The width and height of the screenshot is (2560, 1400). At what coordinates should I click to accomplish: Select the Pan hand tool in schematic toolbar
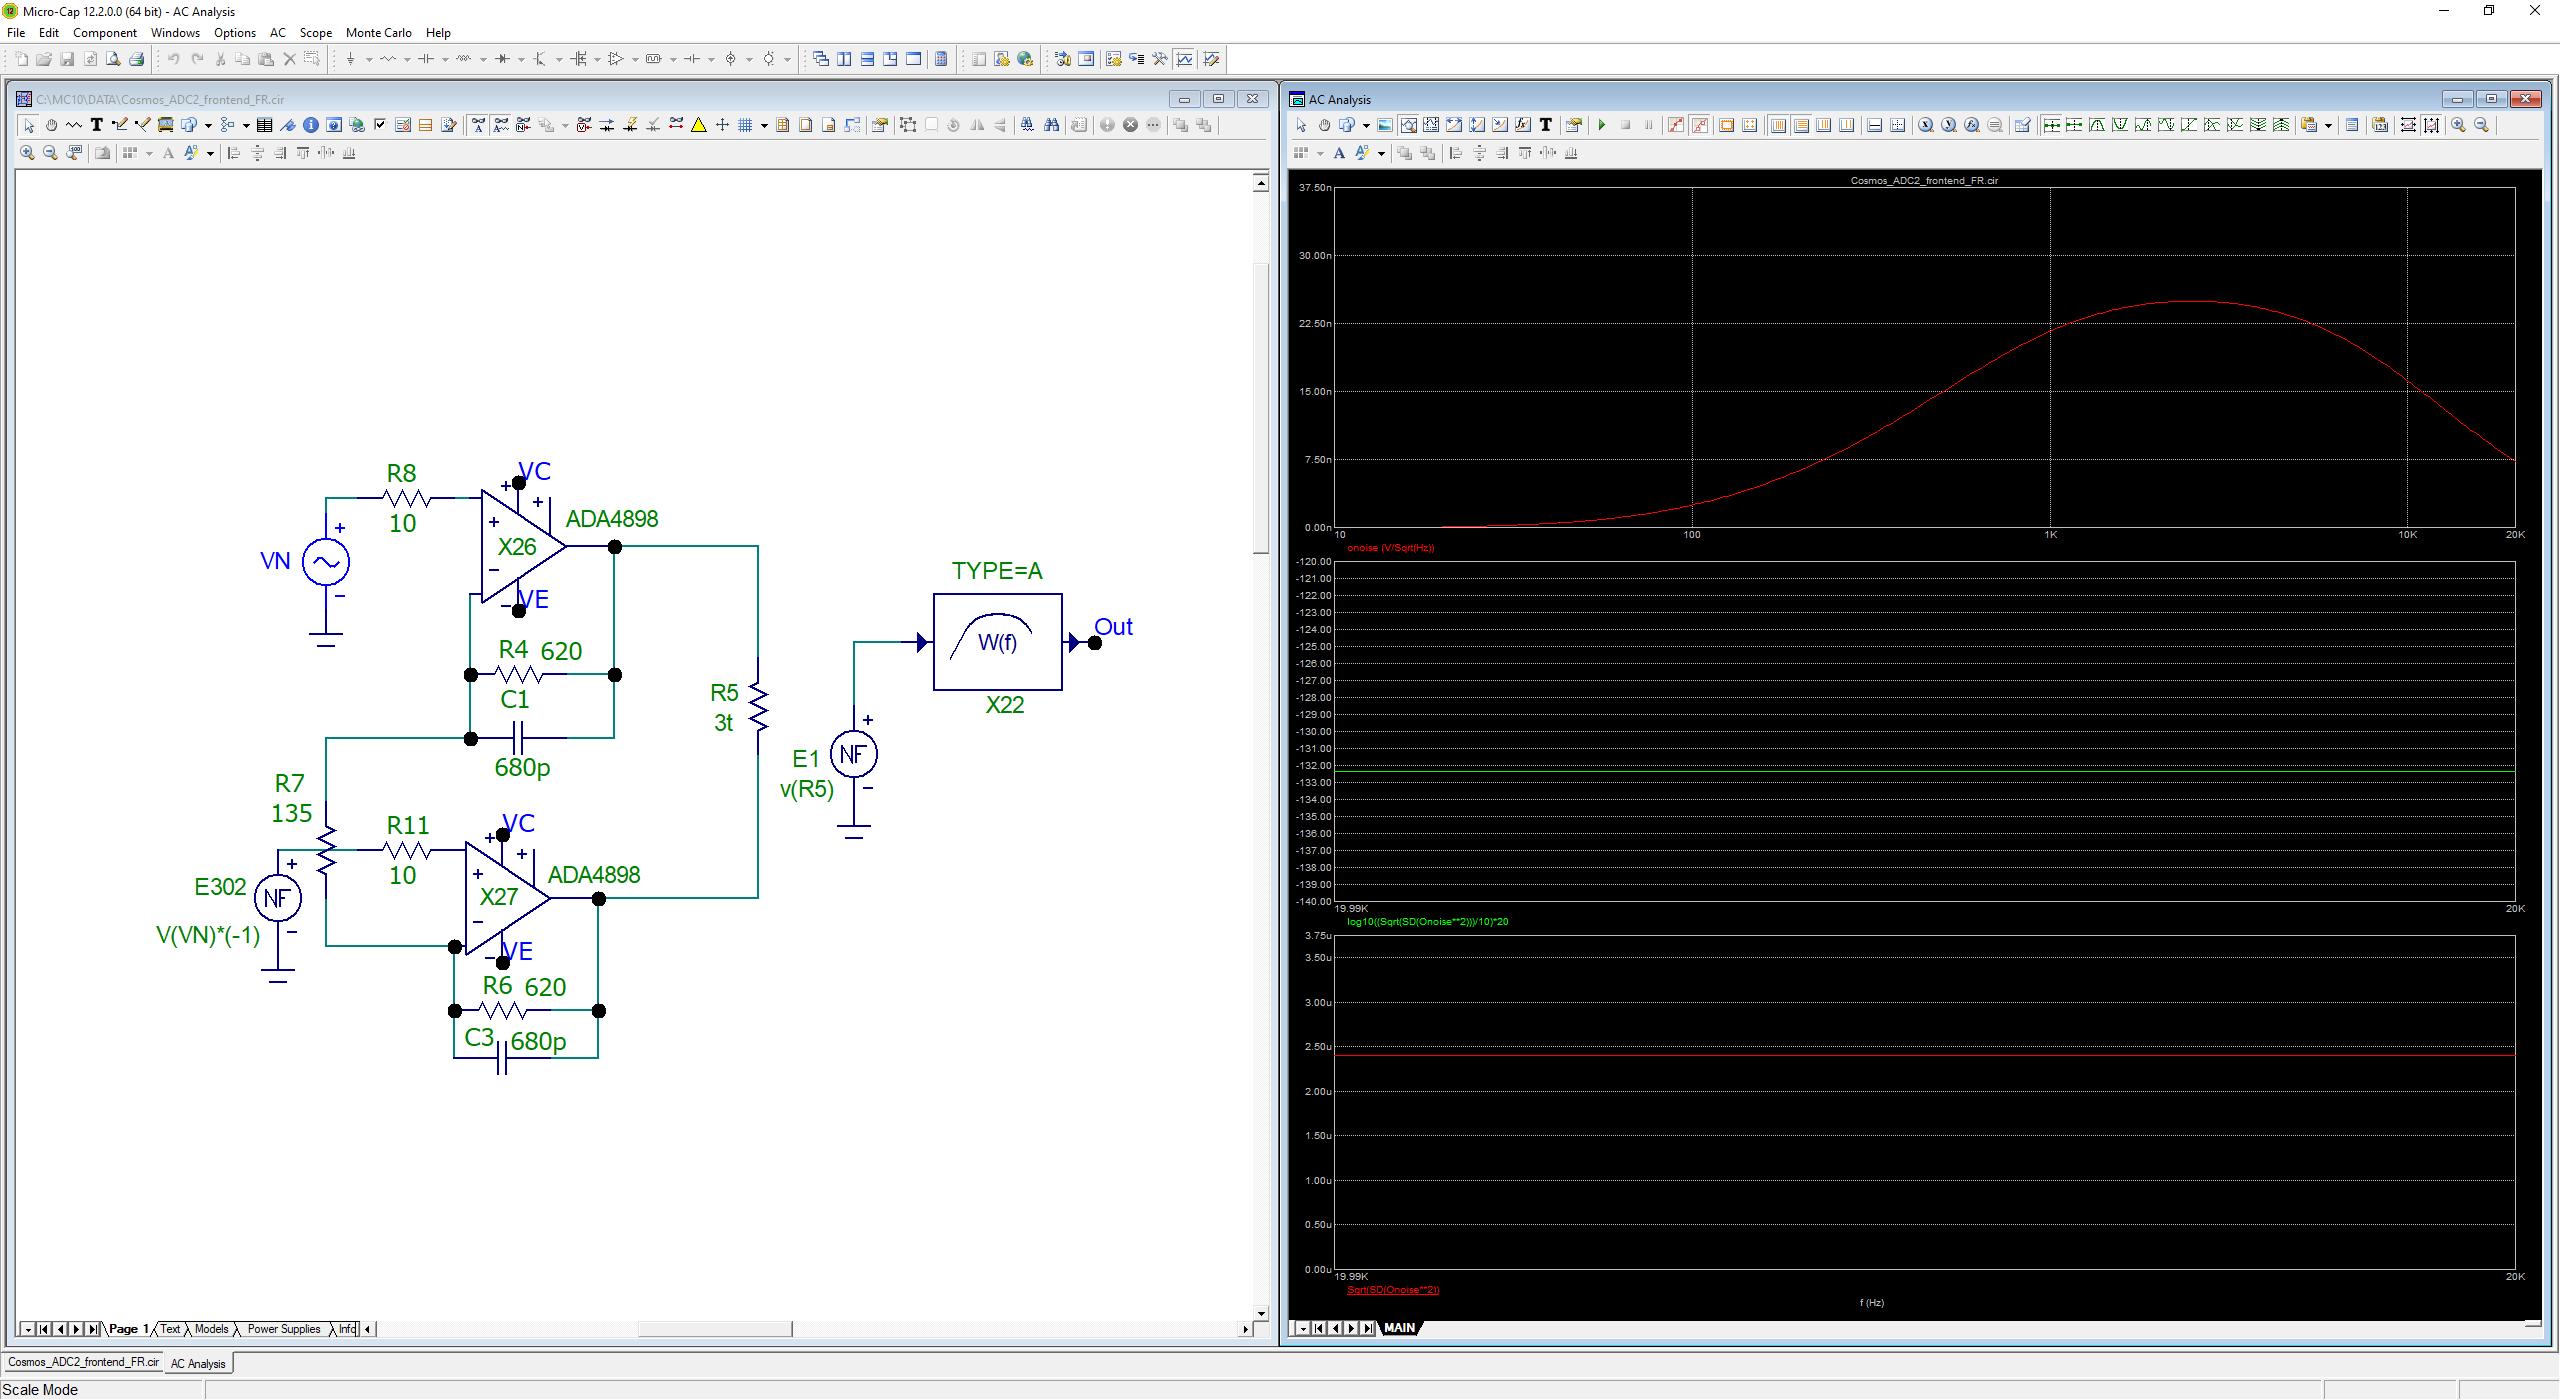[51, 125]
